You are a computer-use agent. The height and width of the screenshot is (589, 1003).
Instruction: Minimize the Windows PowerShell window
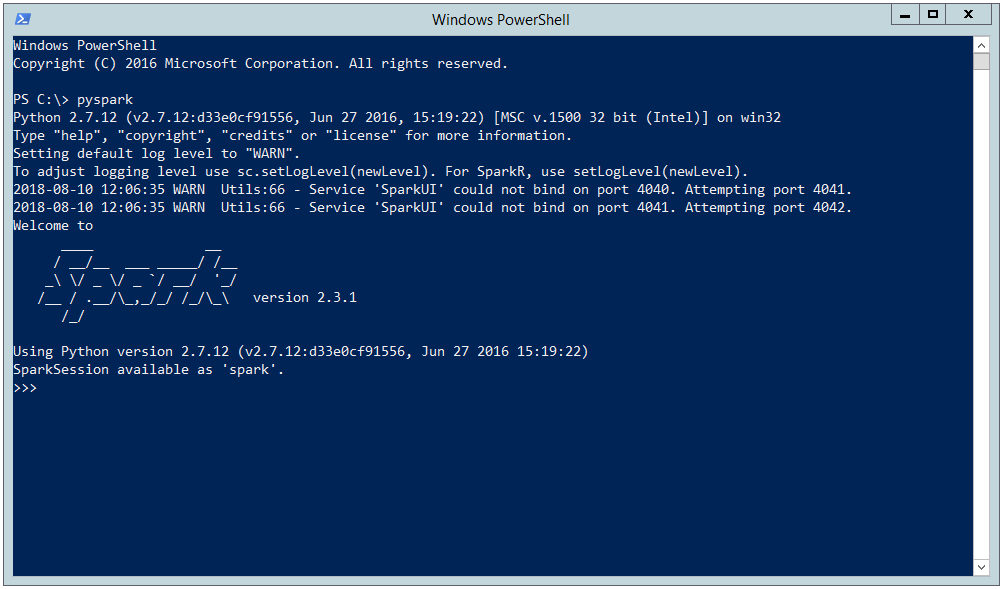tap(904, 15)
